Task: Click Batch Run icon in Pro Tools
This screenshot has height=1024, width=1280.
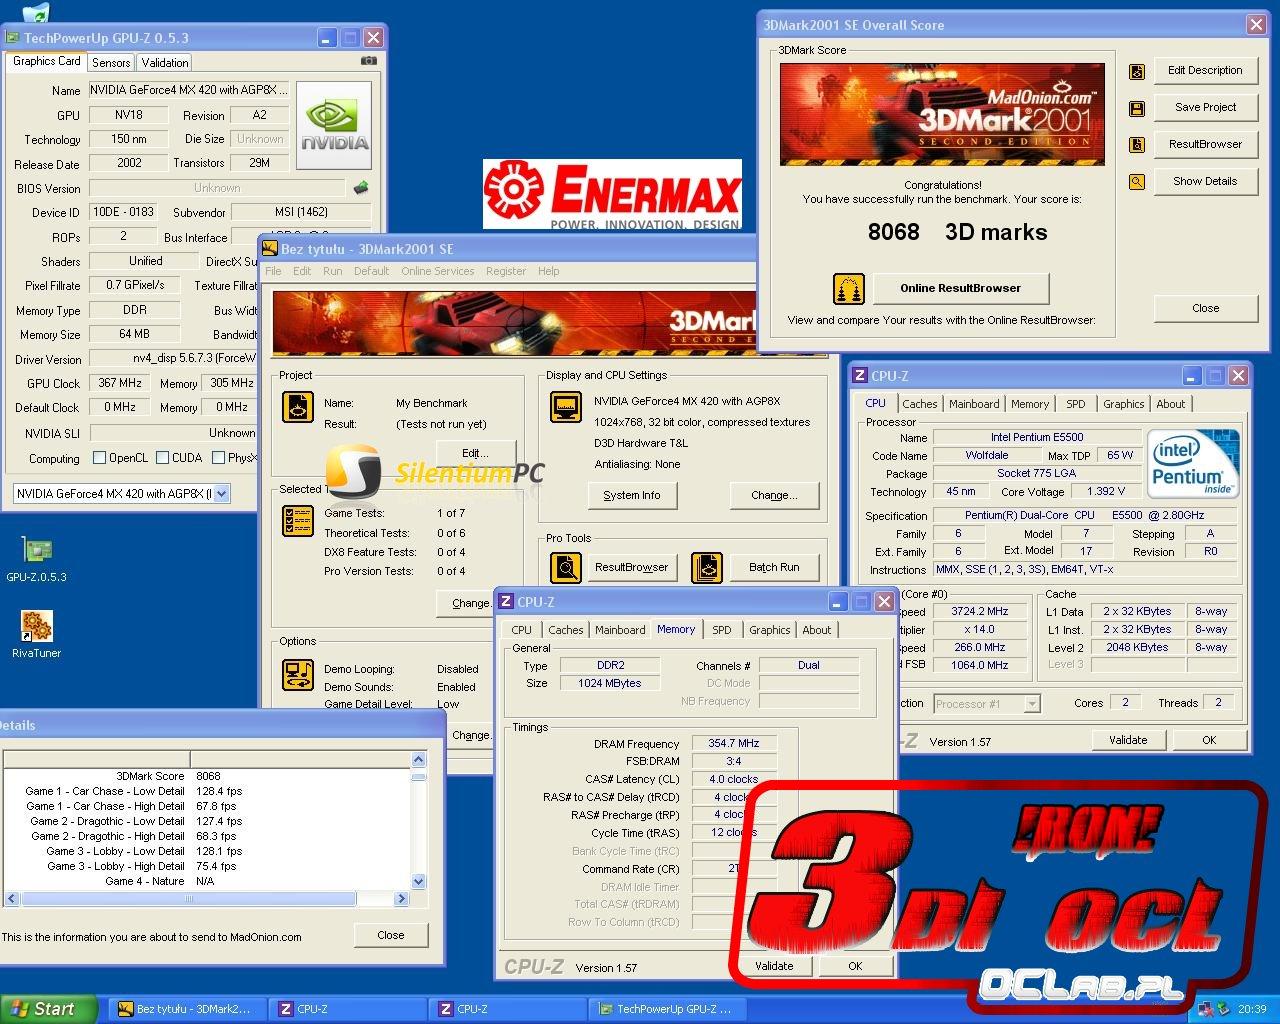Action: click(707, 568)
